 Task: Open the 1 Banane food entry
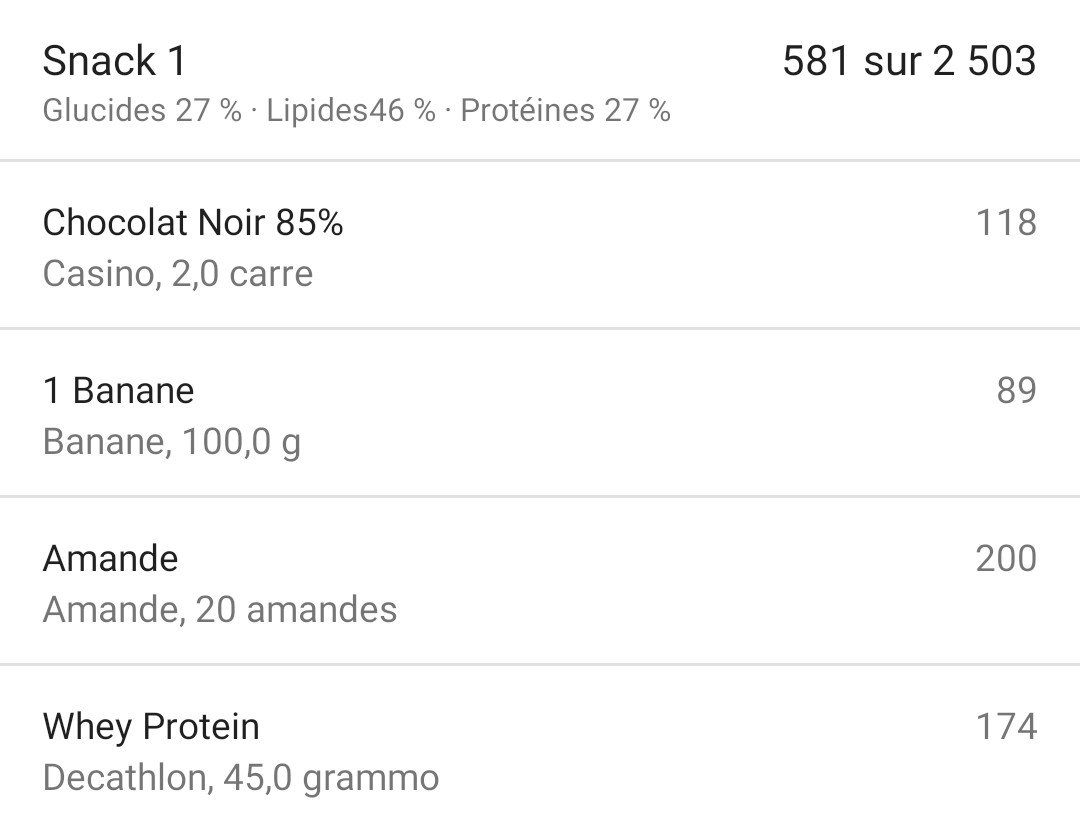point(118,390)
